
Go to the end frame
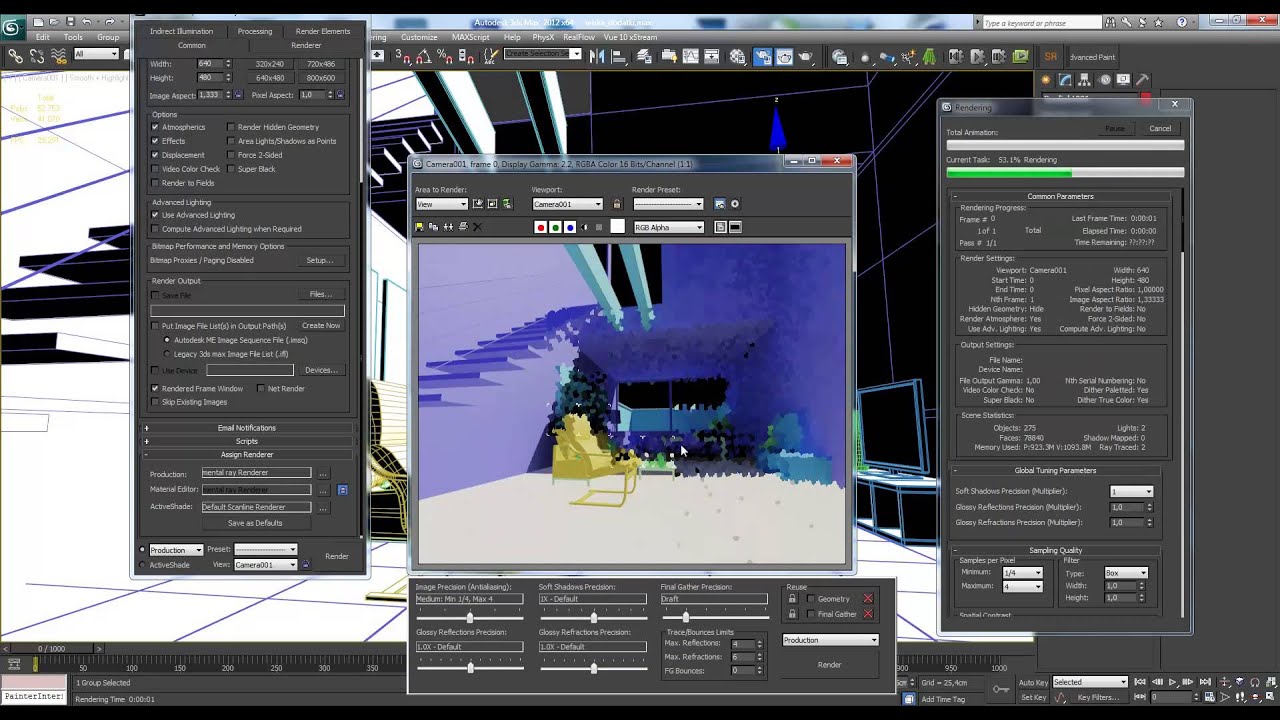[x=1205, y=682]
